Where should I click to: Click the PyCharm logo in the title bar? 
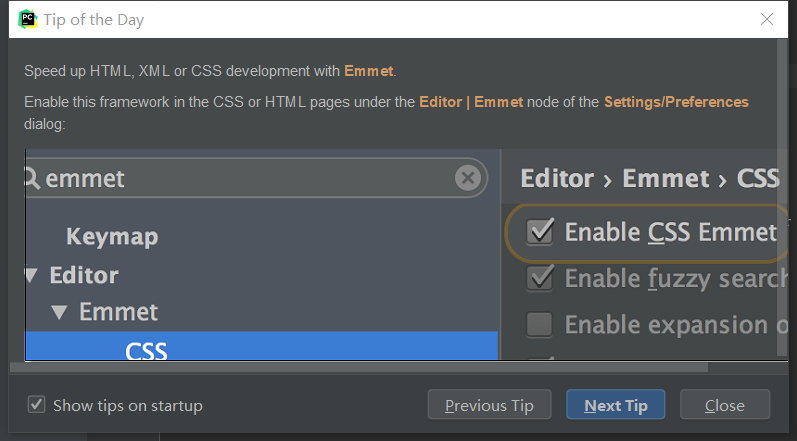pos(27,19)
